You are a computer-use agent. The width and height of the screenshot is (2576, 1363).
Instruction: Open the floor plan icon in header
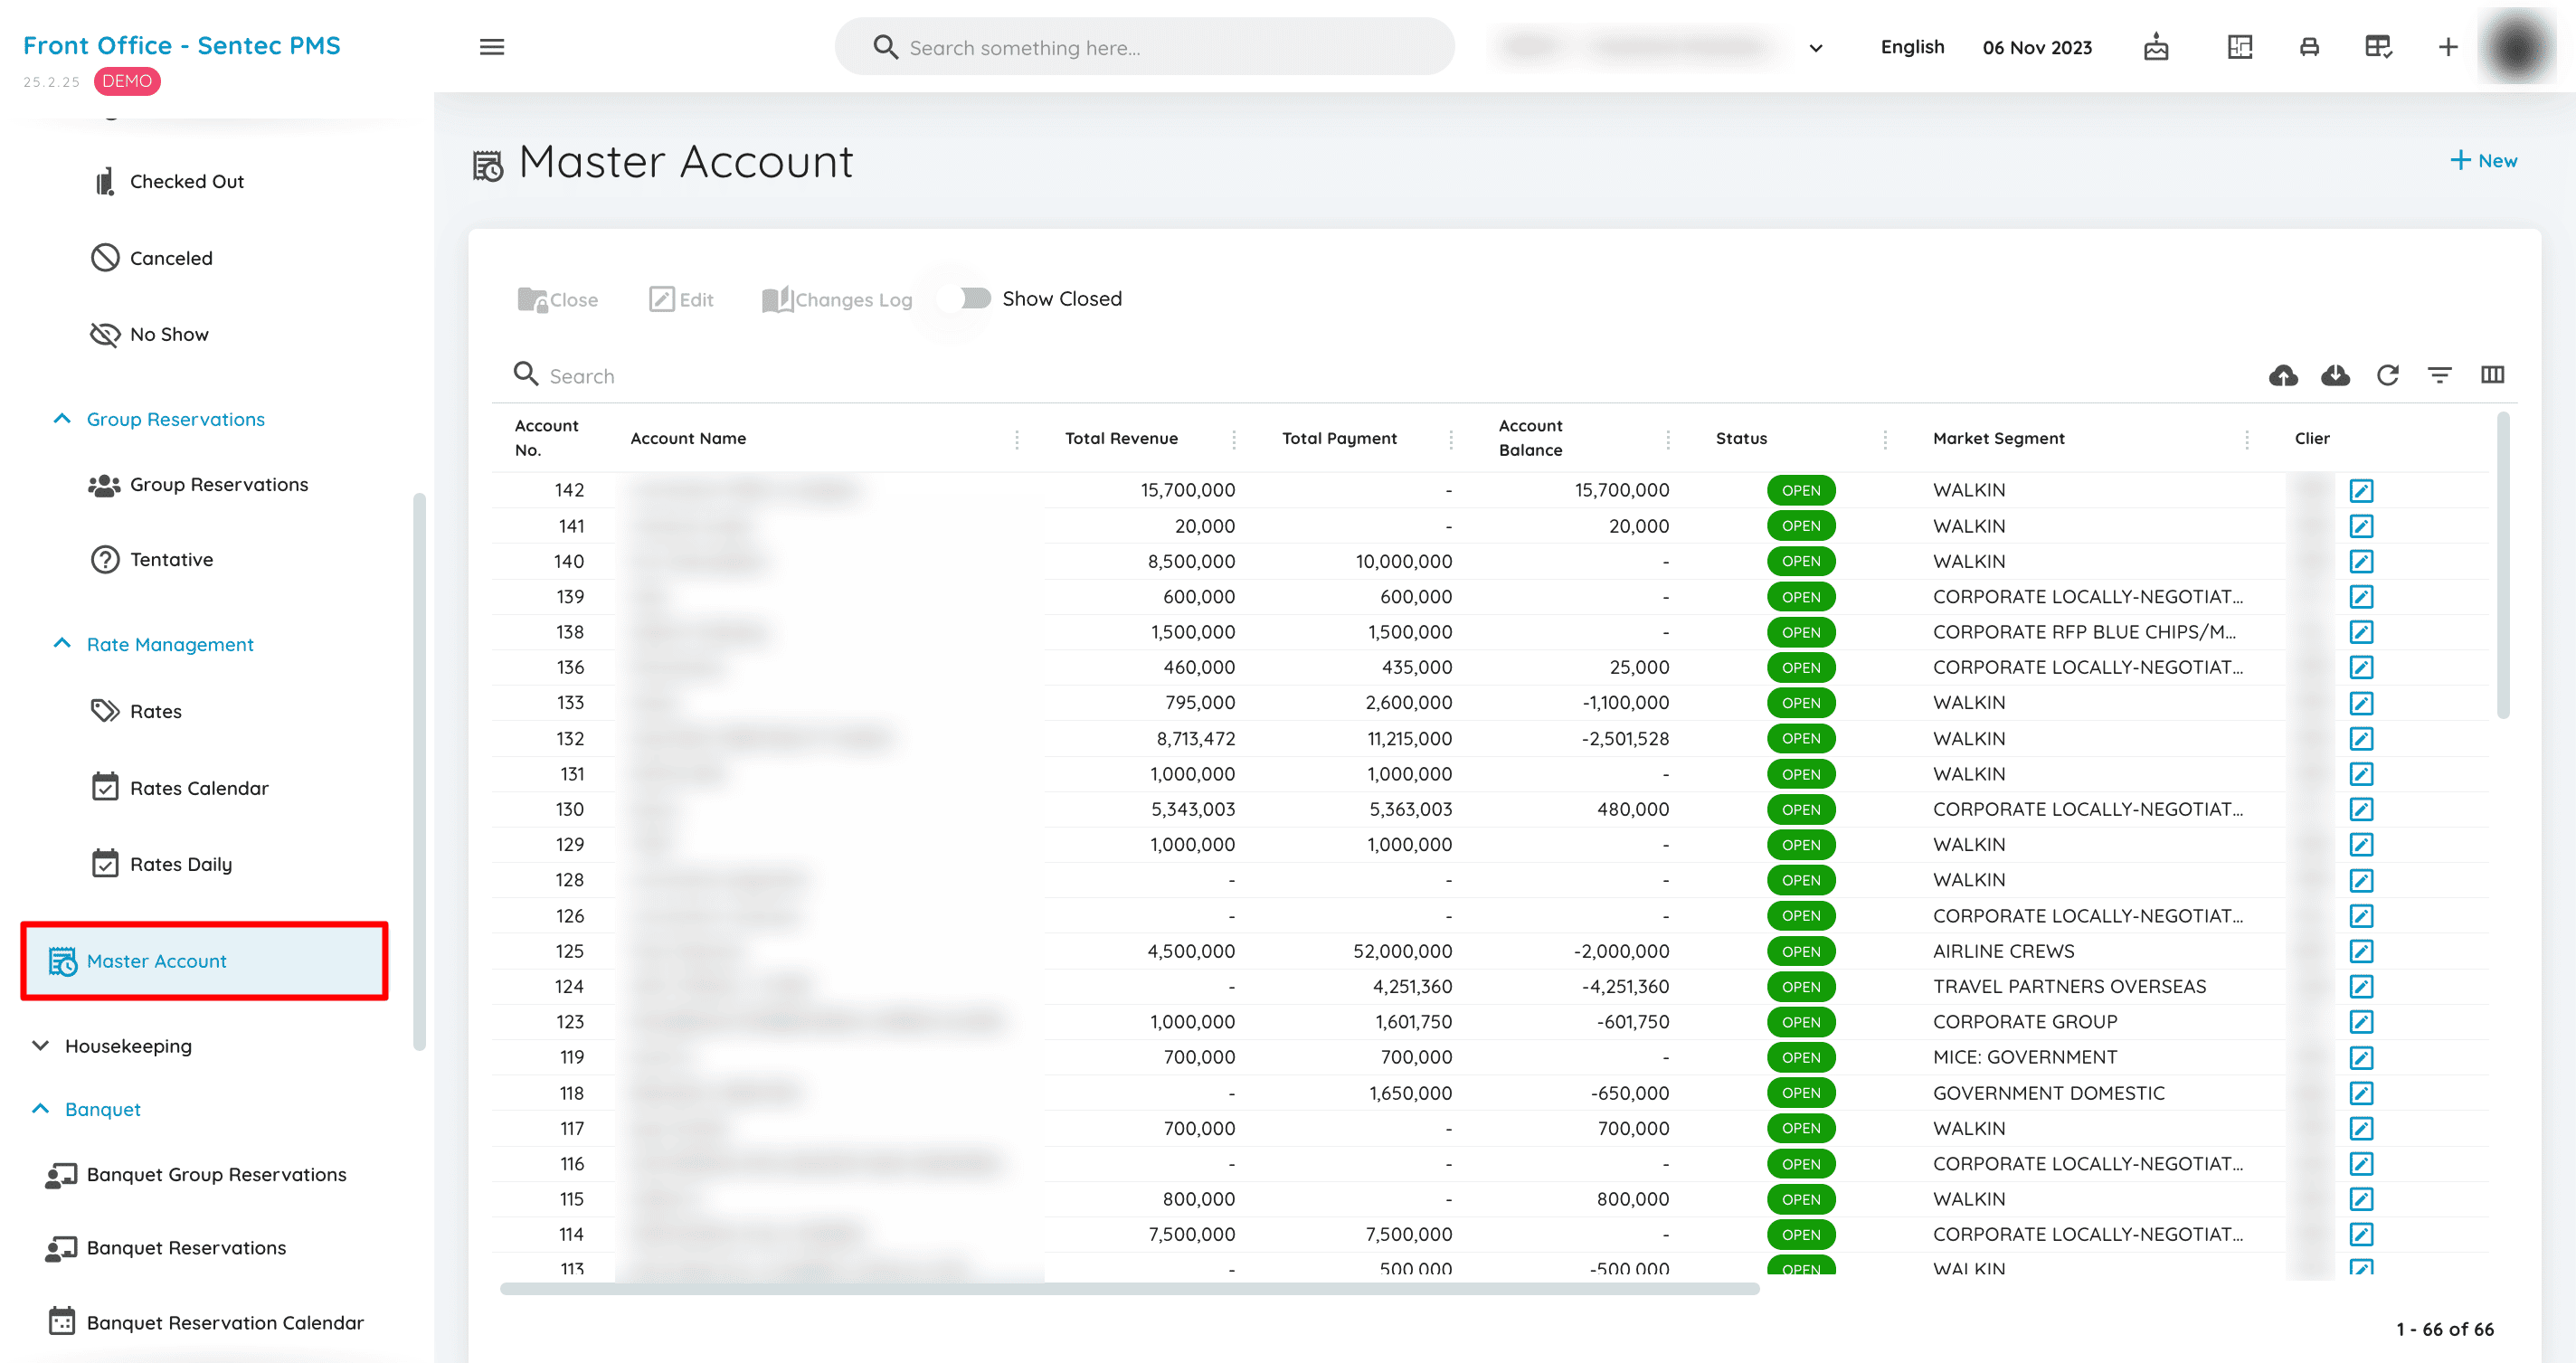[2240, 47]
